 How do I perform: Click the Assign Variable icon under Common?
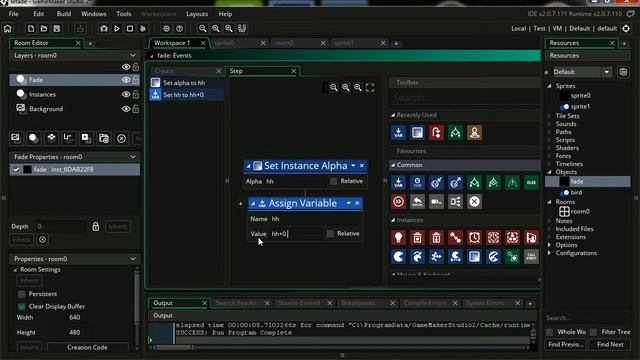click(398, 182)
